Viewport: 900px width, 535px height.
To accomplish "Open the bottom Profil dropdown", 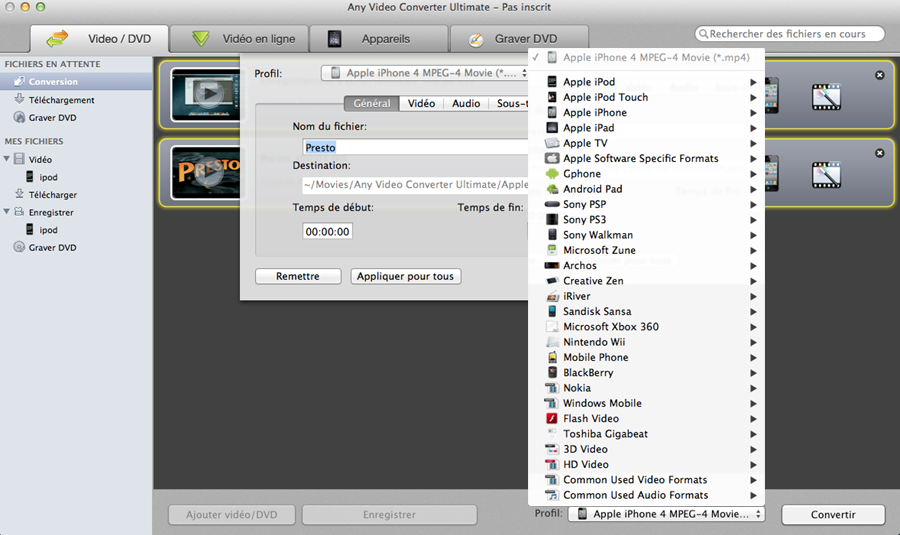I will (x=666, y=514).
